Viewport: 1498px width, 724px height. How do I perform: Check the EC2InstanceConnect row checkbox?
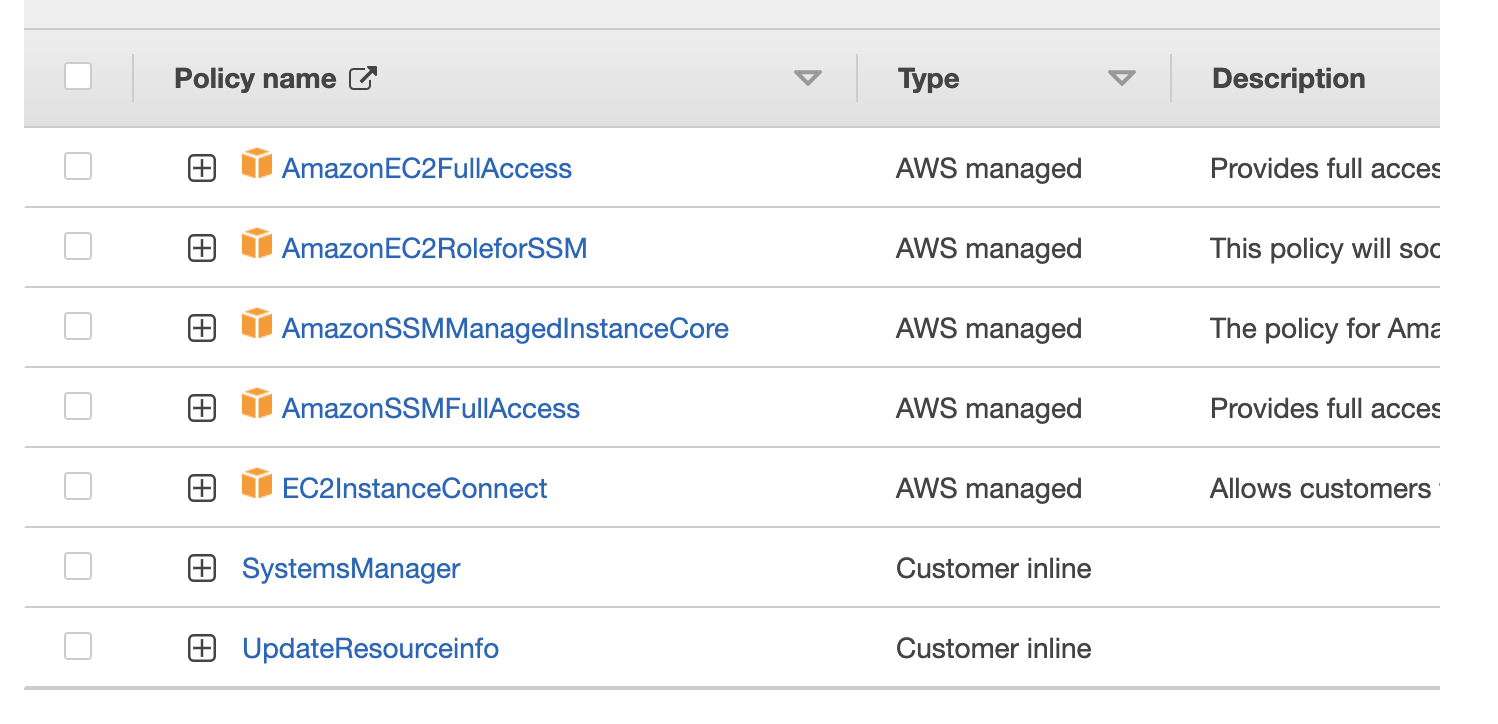77,487
